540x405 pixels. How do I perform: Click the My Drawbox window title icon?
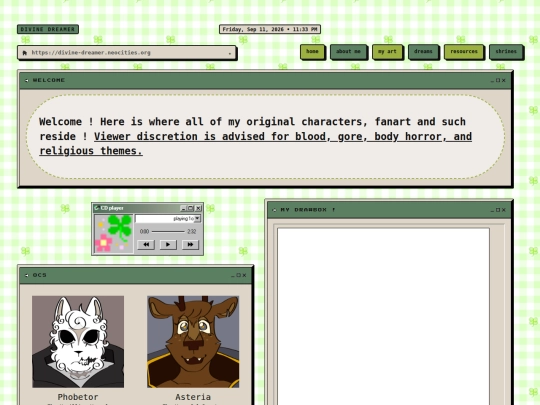274,210
